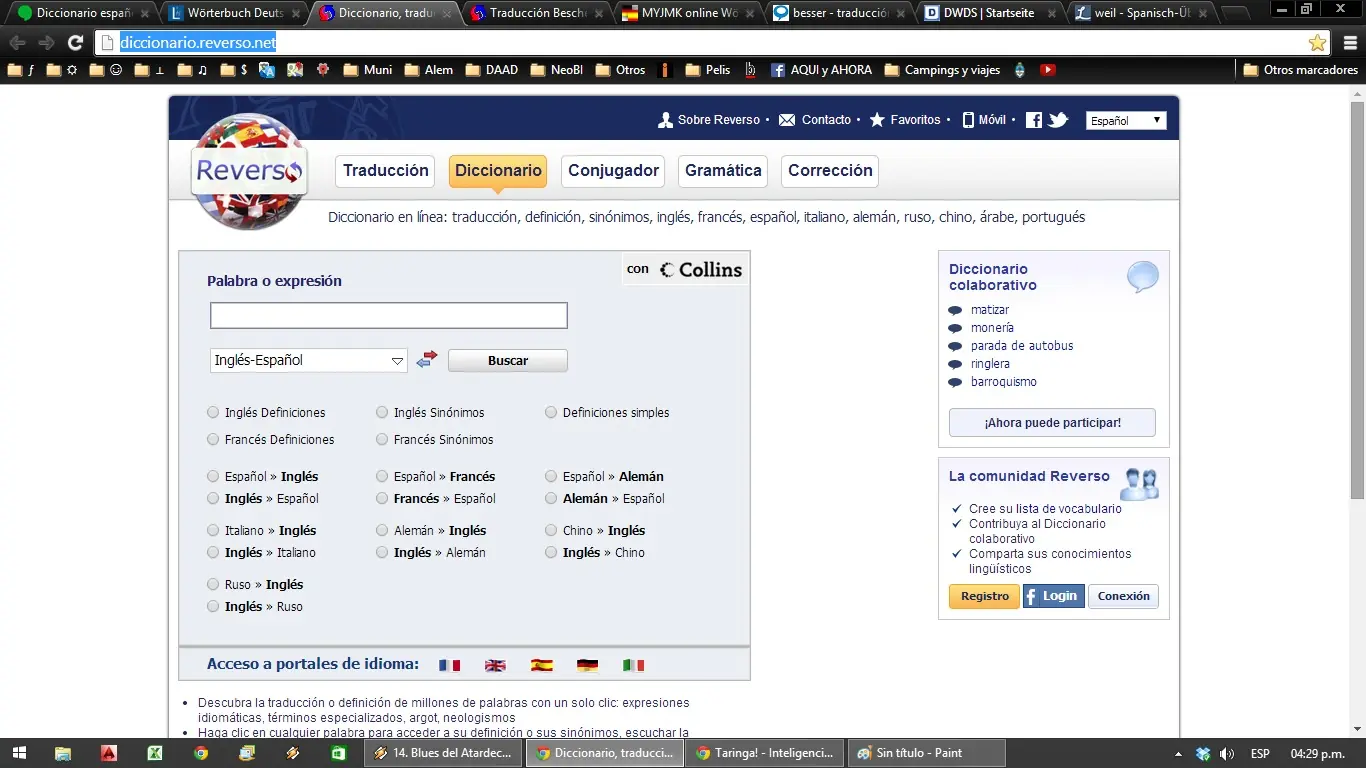This screenshot has height=768, width=1366.
Task: Click the Reverso globe logo
Action: [x=249, y=171]
